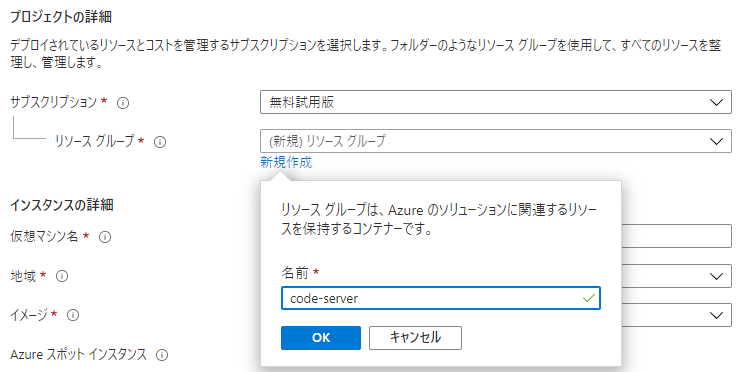Focus the 名前 field containing code-server
Image resolution: width=744 pixels, height=372 pixels.
pos(441,298)
